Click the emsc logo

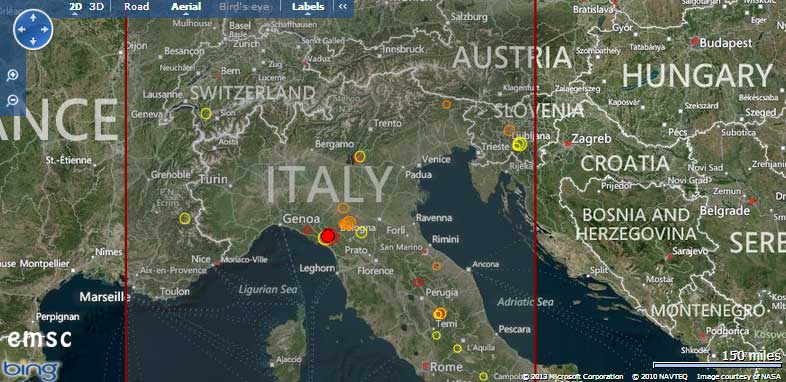coord(40,339)
